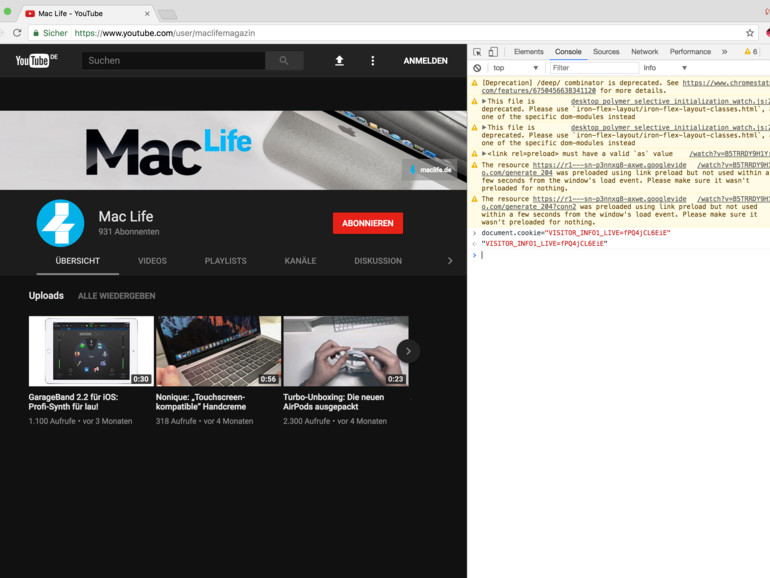This screenshot has width=770, height=578.
Task: Click the YouTube upload arrow icon
Action: [x=339, y=61]
